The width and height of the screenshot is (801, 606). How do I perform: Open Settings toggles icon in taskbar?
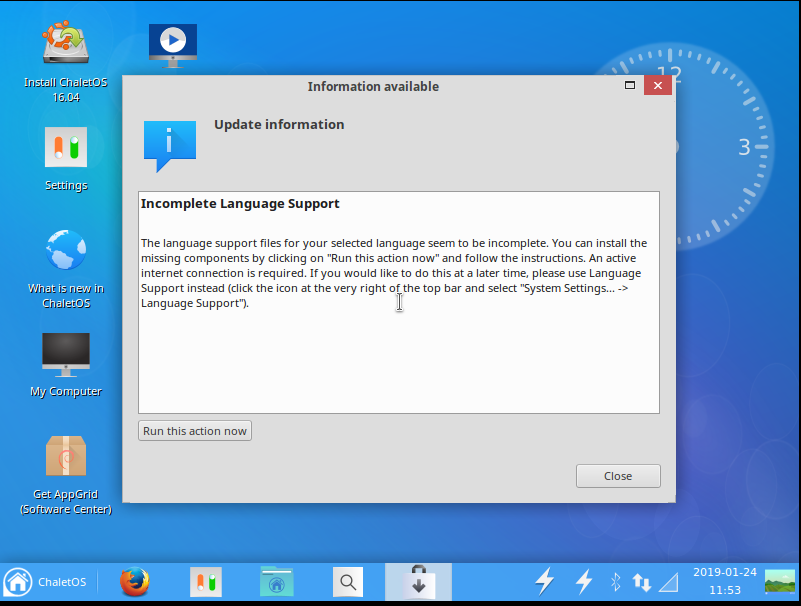click(206, 582)
